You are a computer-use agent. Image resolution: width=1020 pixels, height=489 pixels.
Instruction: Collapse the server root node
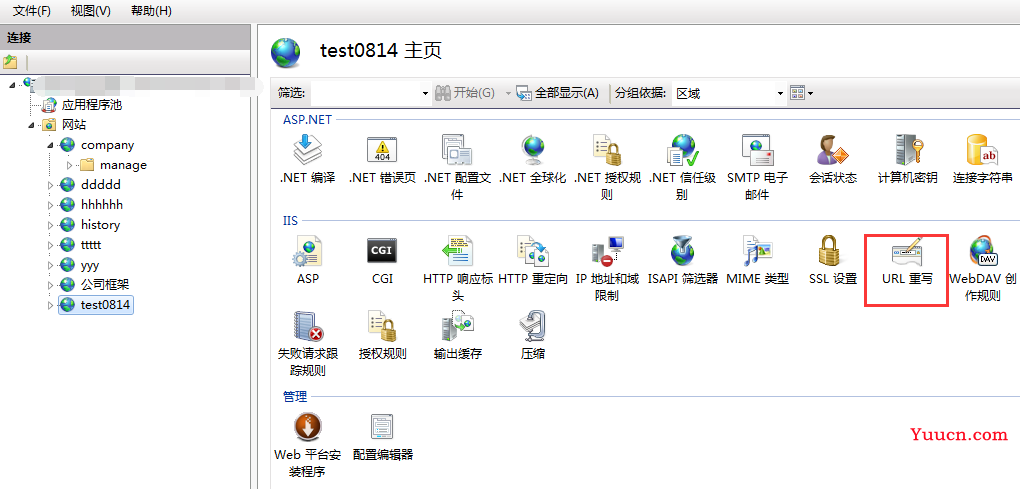12,85
